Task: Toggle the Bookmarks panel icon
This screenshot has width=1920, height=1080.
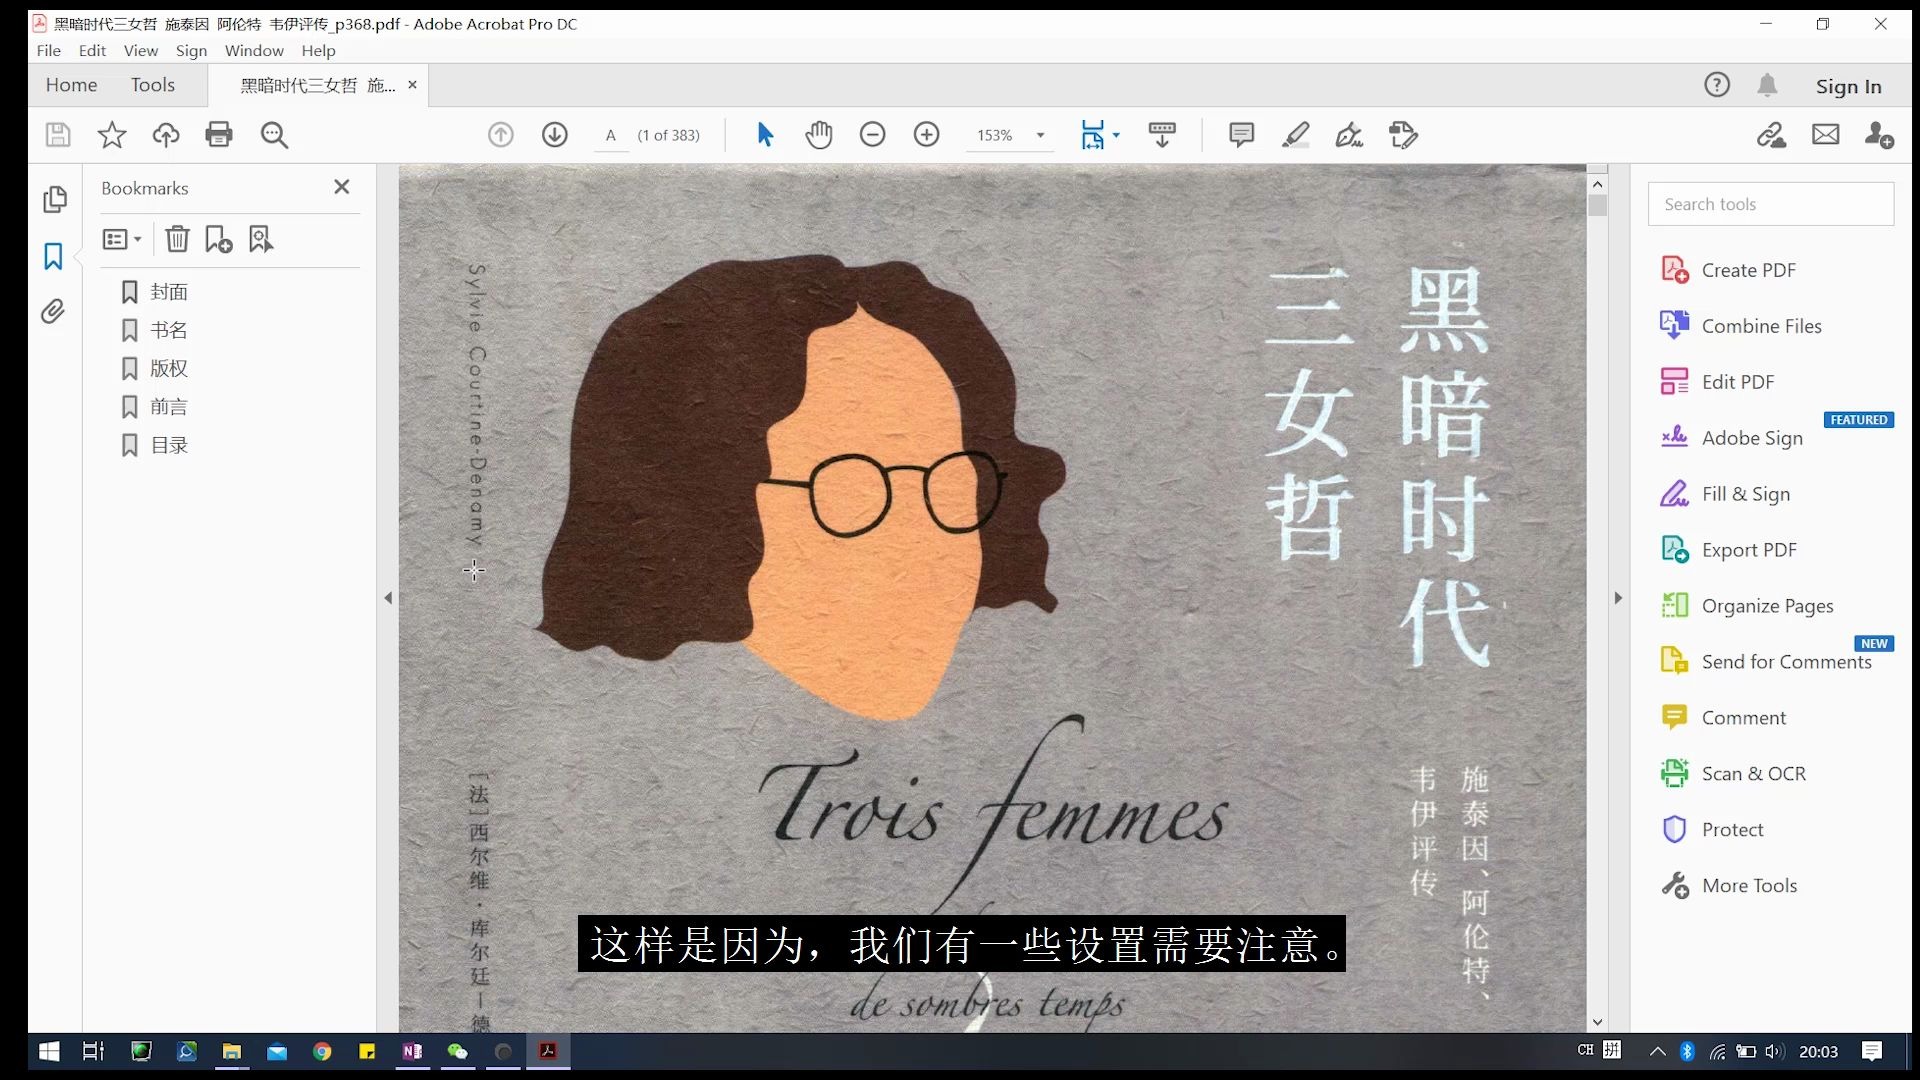Action: (x=53, y=257)
